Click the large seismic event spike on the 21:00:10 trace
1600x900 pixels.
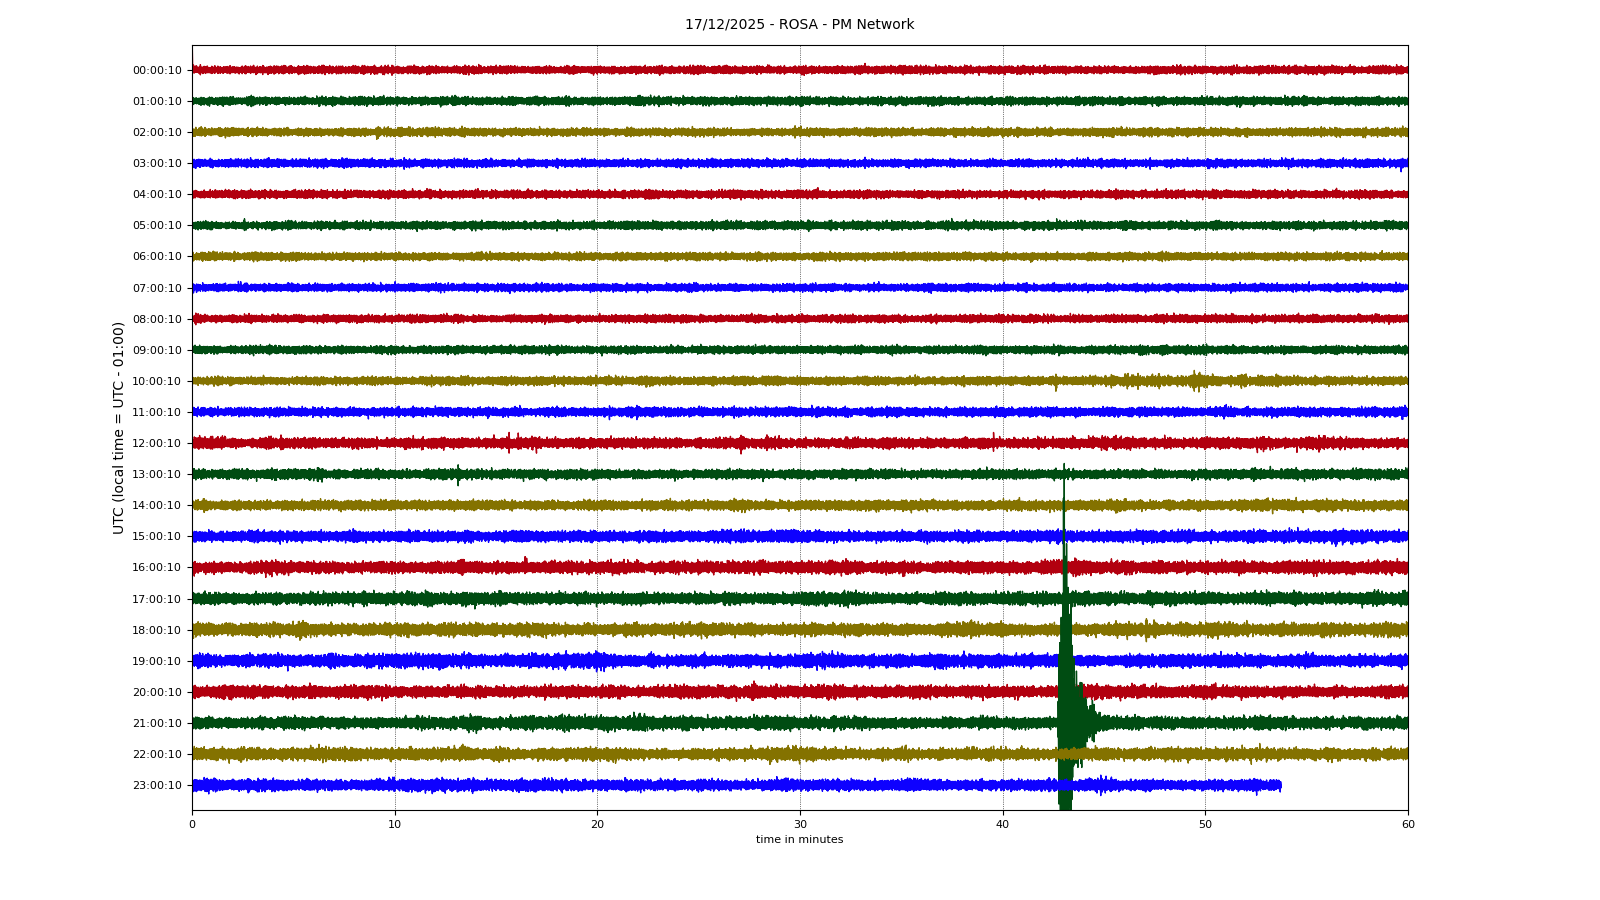(1066, 721)
